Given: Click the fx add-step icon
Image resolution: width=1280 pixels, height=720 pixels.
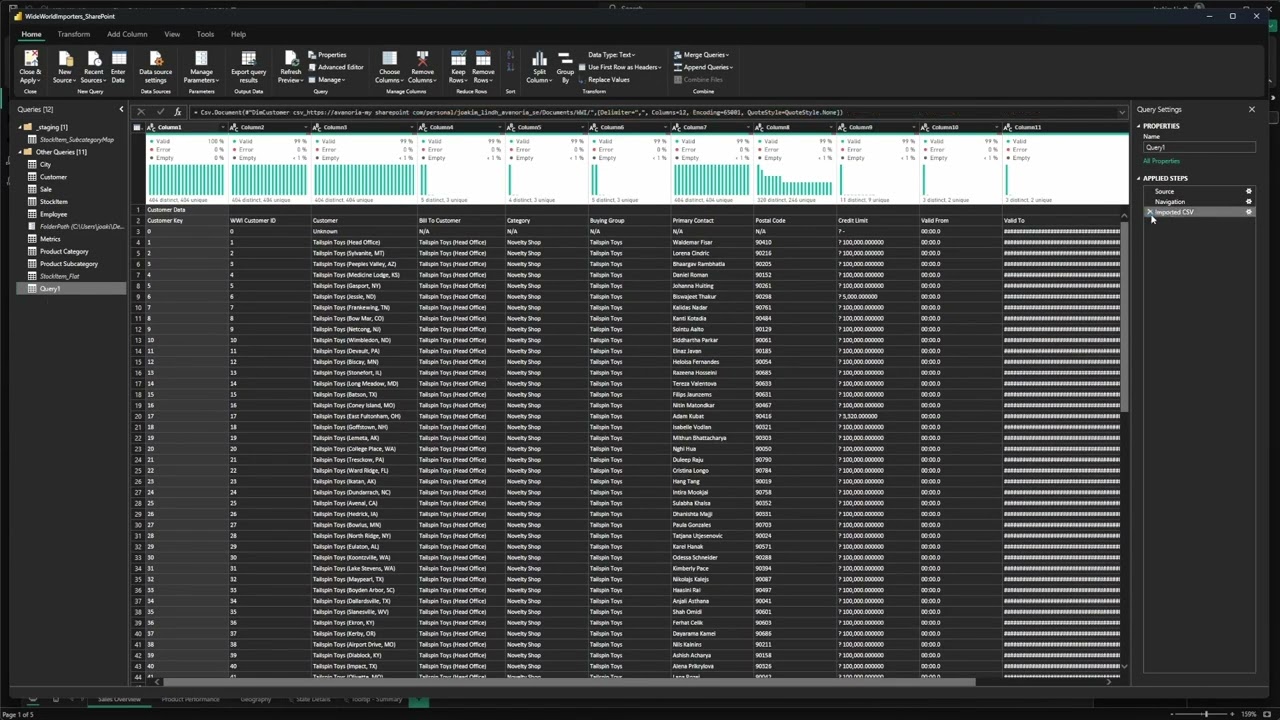Looking at the screenshot, I should click(x=177, y=112).
